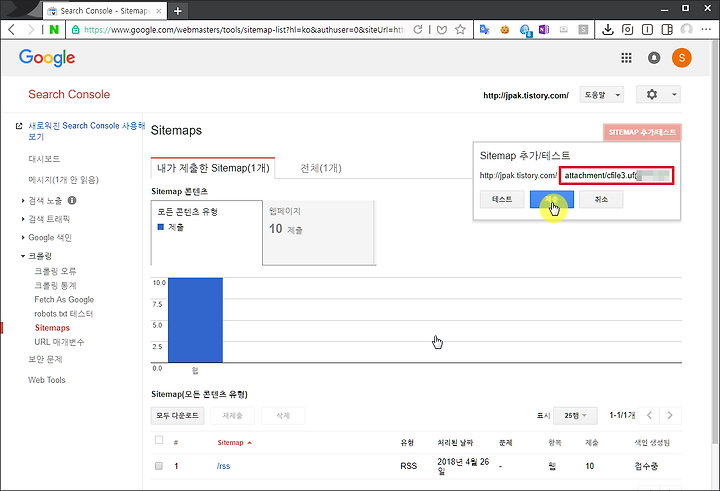Screen dimensions: 720x491
Task: Tick the checkbox for the /rss row
Action: pyautogui.click(x=158, y=466)
